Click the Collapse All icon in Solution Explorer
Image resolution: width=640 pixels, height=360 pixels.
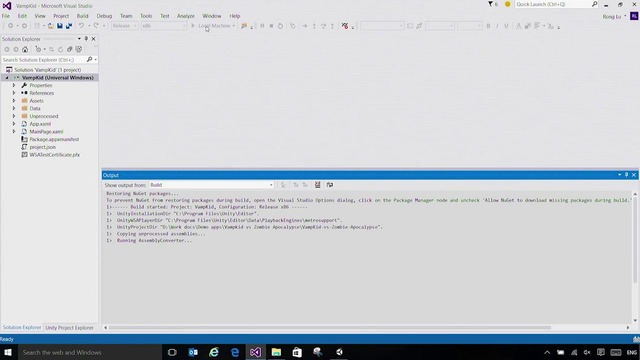(69, 49)
